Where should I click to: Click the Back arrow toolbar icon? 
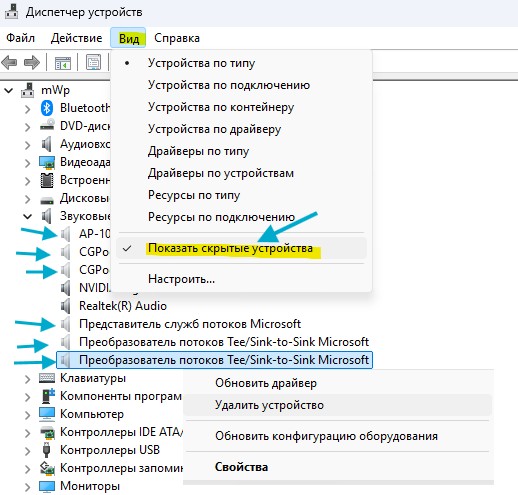point(9,62)
